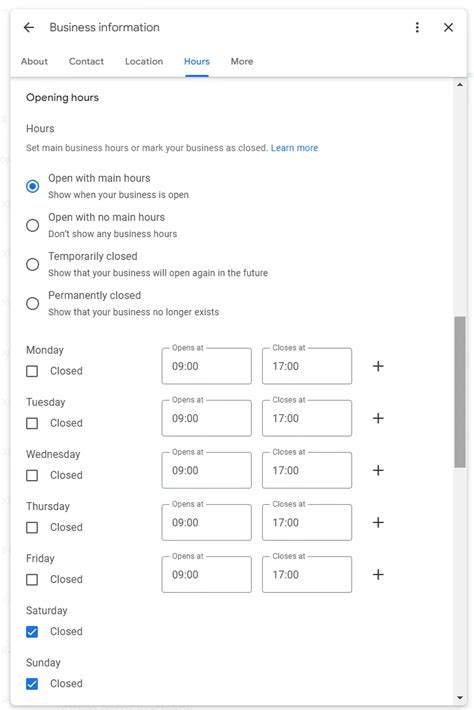
Task: Mark Monday as Closed
Action: [x=32, y=371]
